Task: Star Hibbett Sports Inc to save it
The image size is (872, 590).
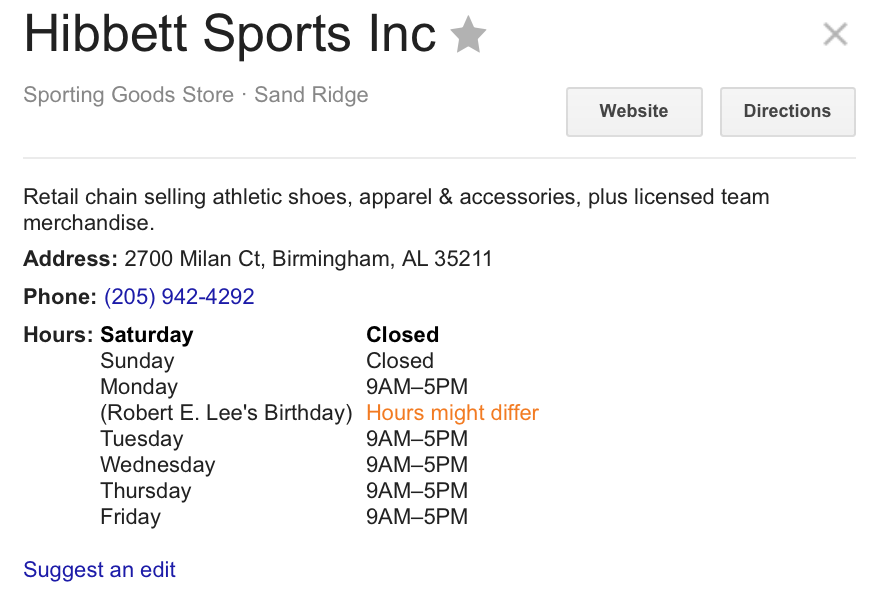Action: tap(468, 34)
